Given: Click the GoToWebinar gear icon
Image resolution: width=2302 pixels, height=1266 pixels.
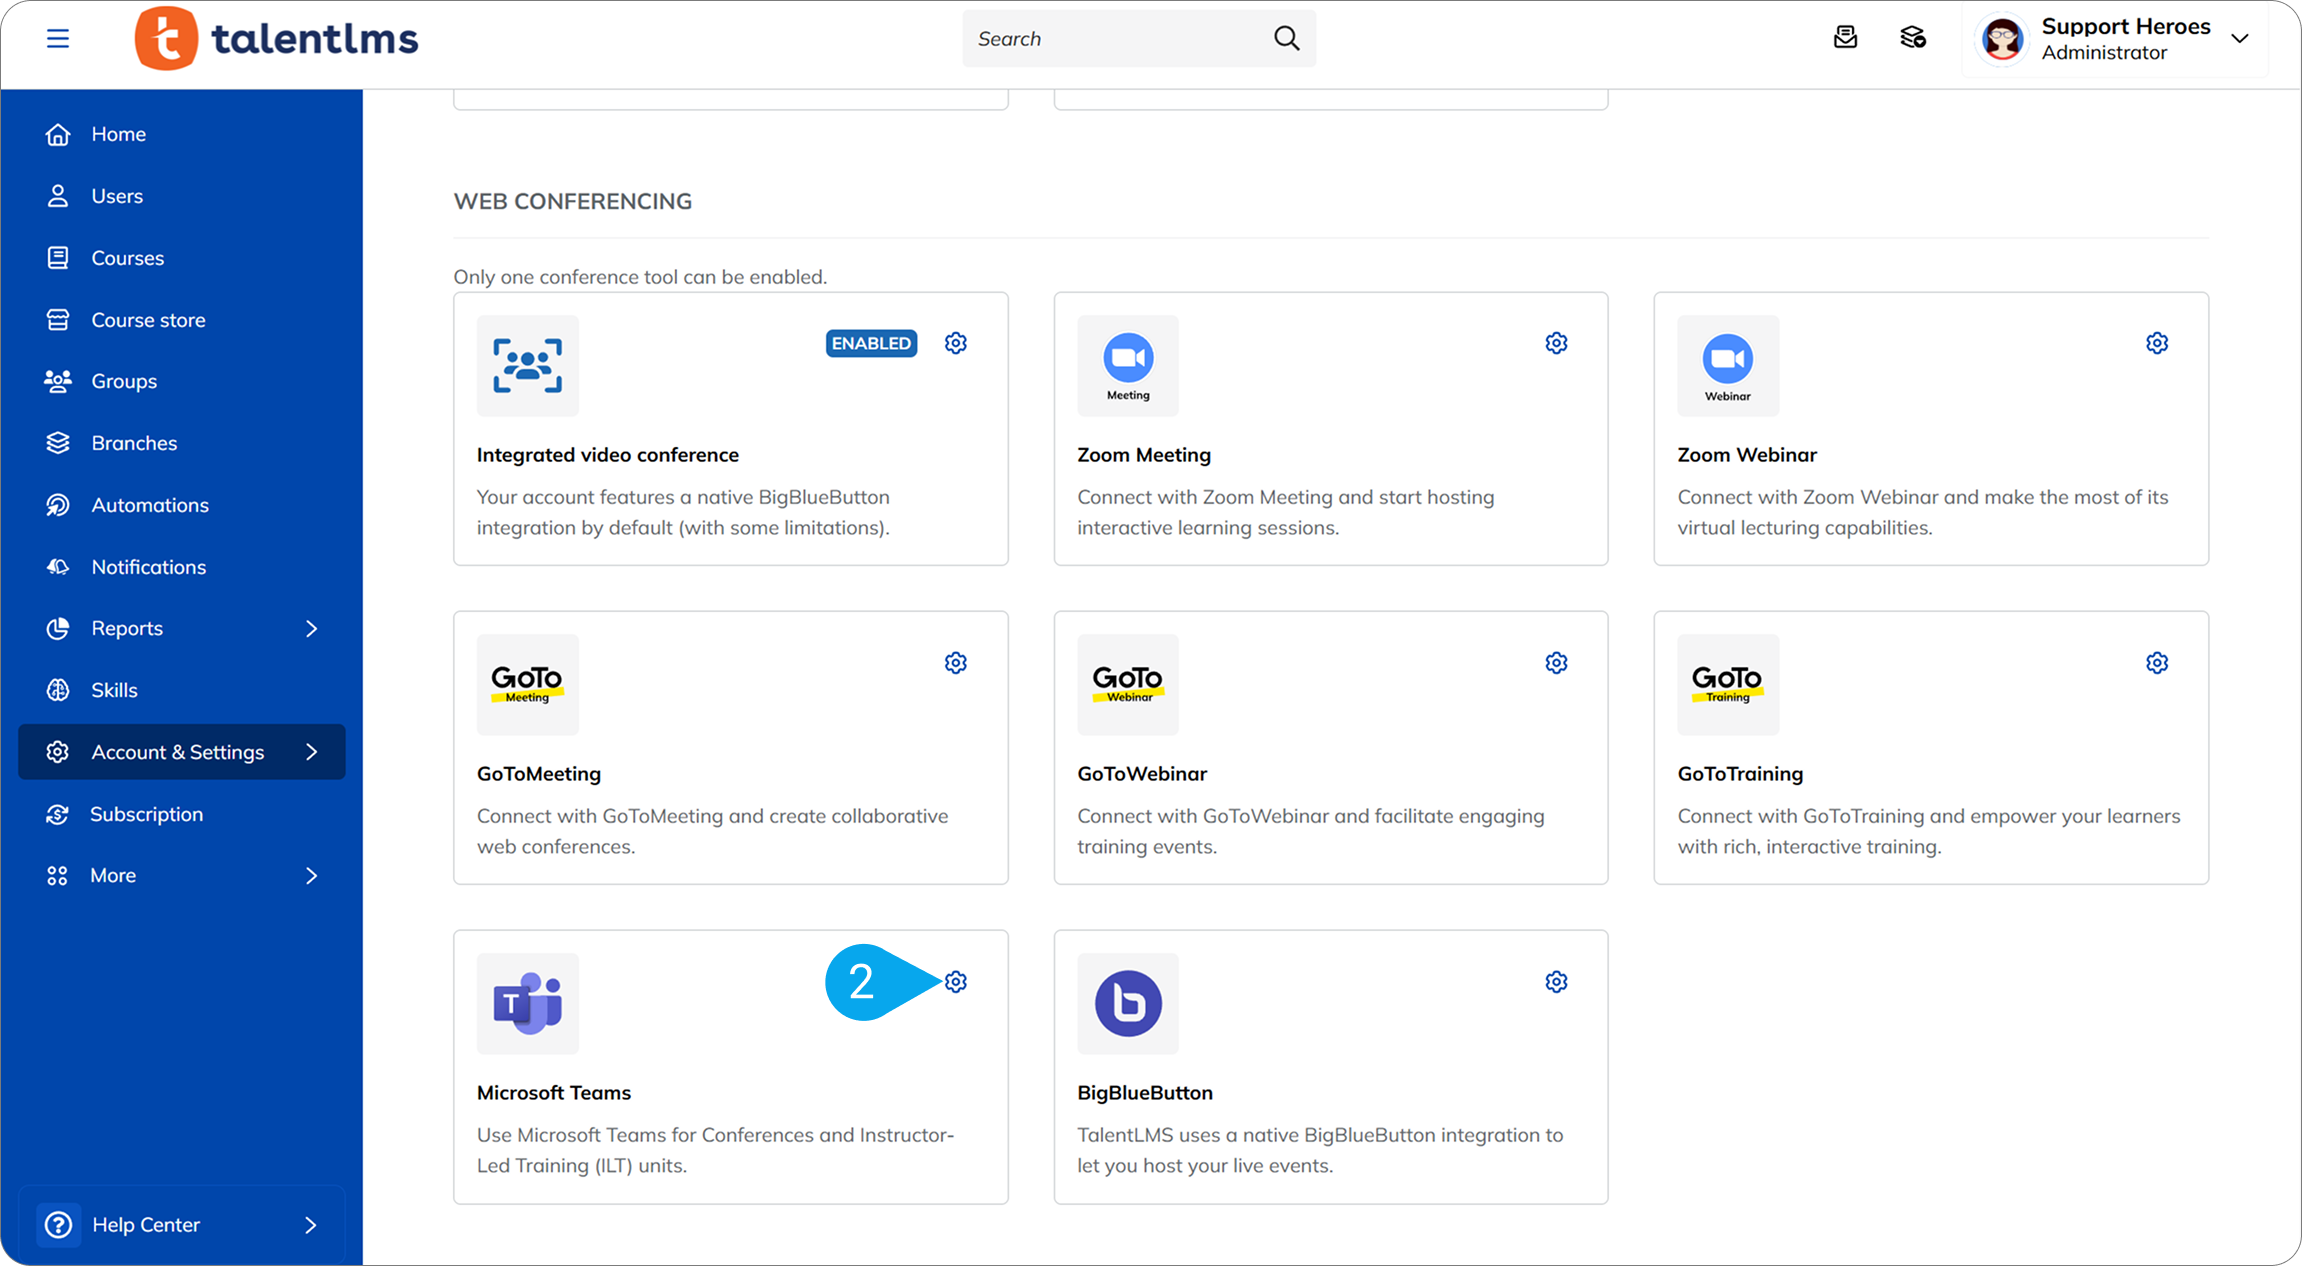Looking at the screenshot, I should click(1556, 663).
